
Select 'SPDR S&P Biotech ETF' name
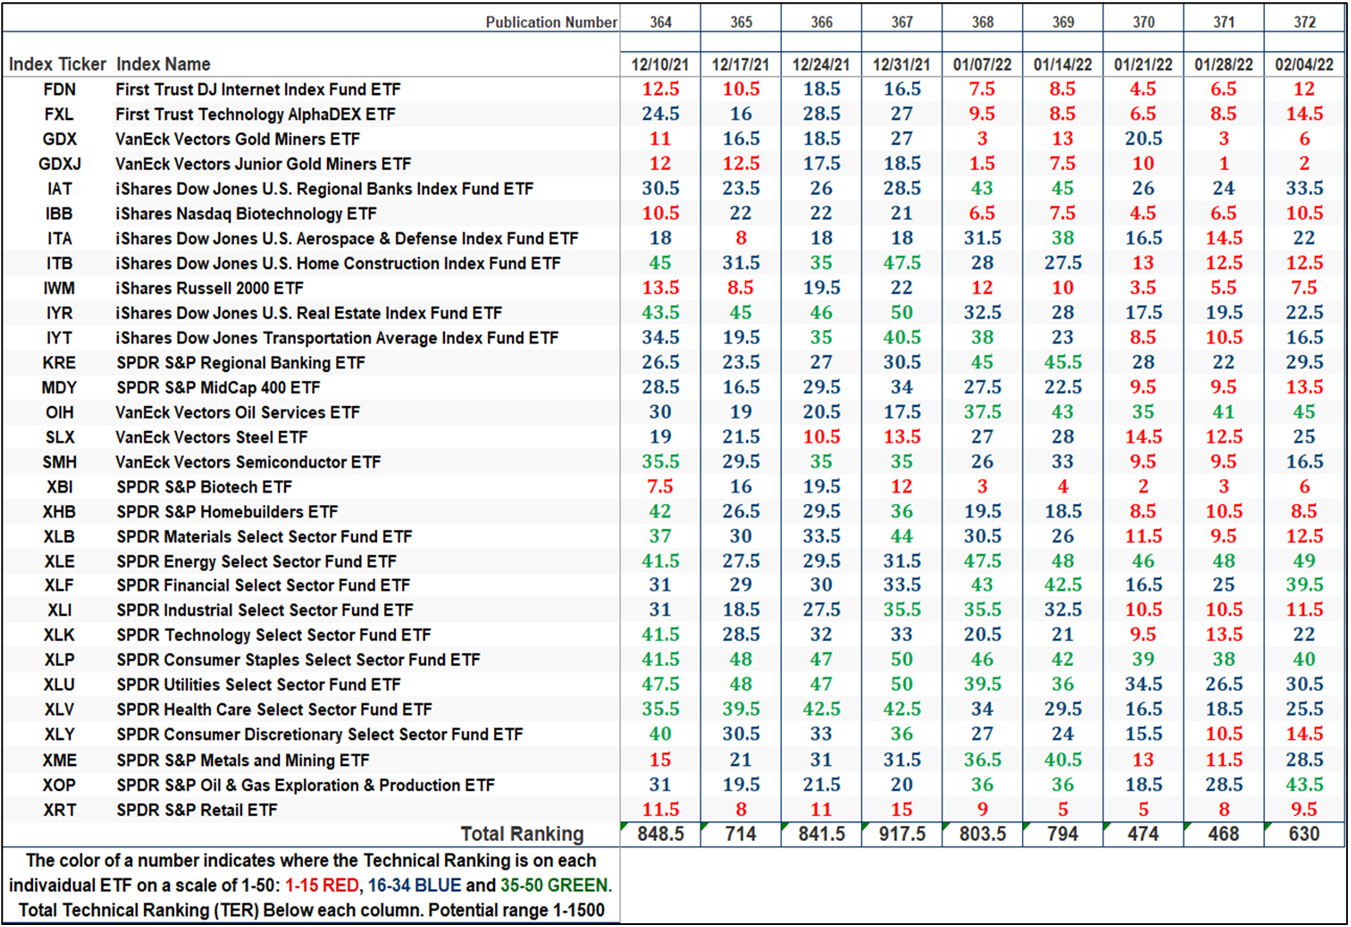pyautogui.click(x=204, y=487)
